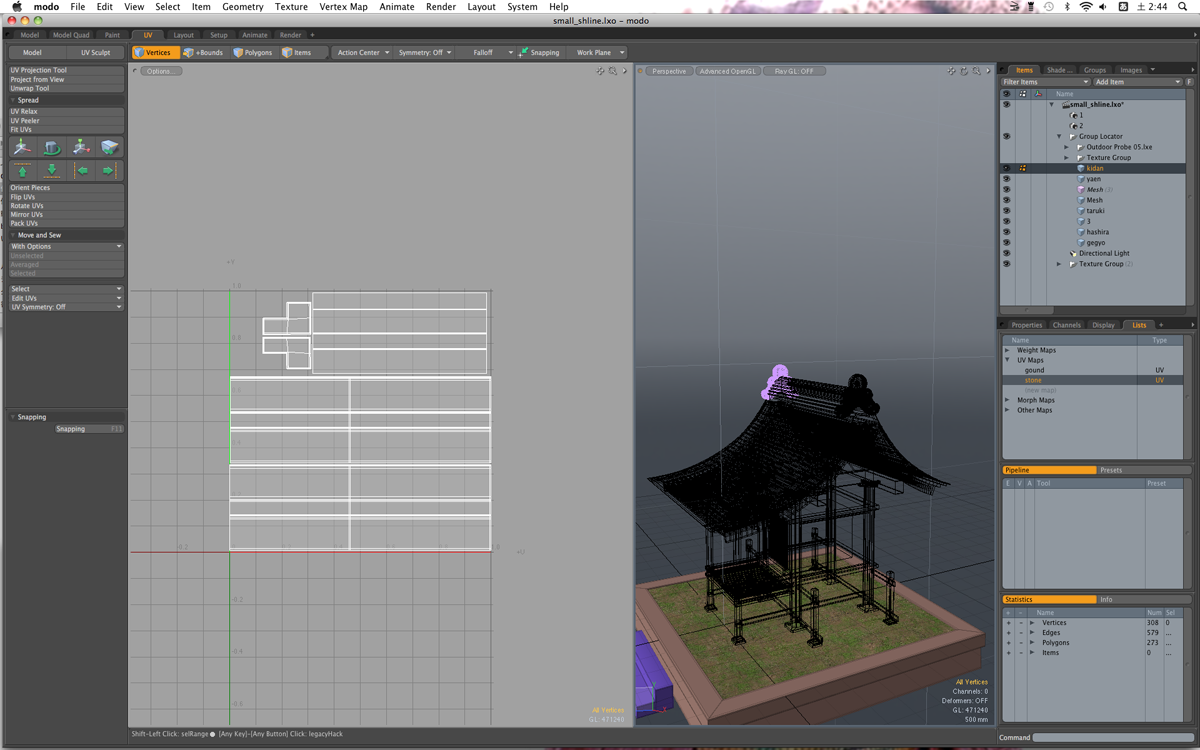Toggle visibility of the taruki mesh
Screen dimensions: 1200x750
[x=1007, y=211]
